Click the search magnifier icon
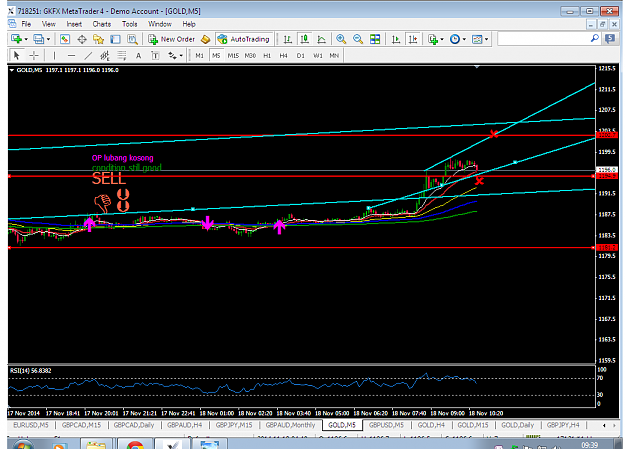The image size is (625, 449). [594, 39]
